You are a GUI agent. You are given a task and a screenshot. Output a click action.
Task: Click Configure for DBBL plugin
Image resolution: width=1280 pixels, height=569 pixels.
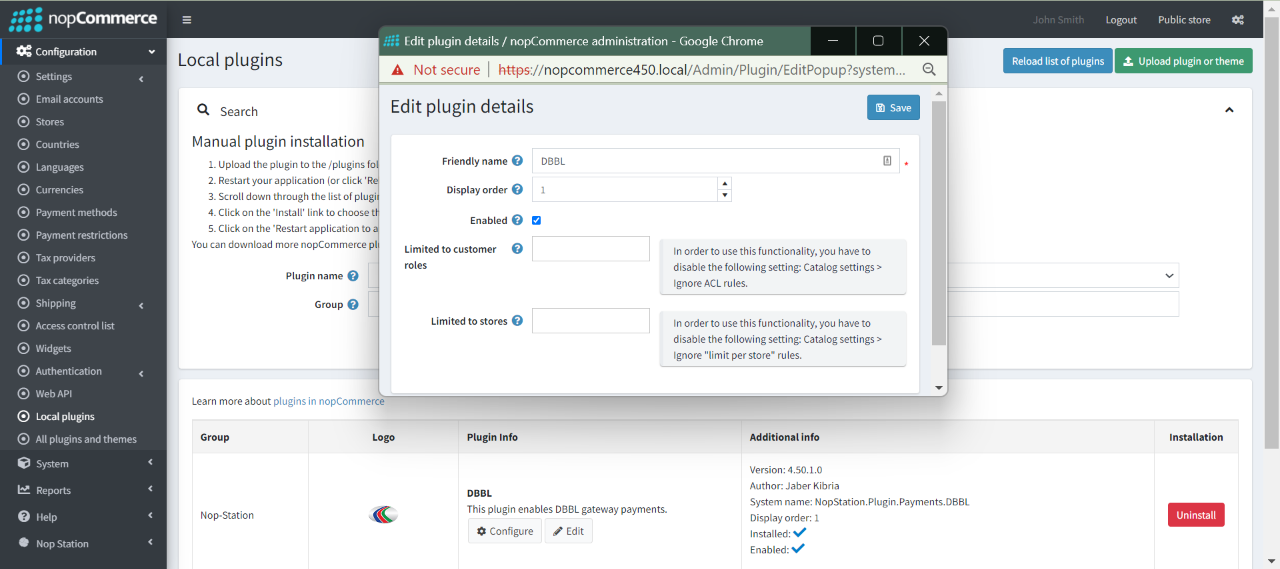(x=505, y=531)
